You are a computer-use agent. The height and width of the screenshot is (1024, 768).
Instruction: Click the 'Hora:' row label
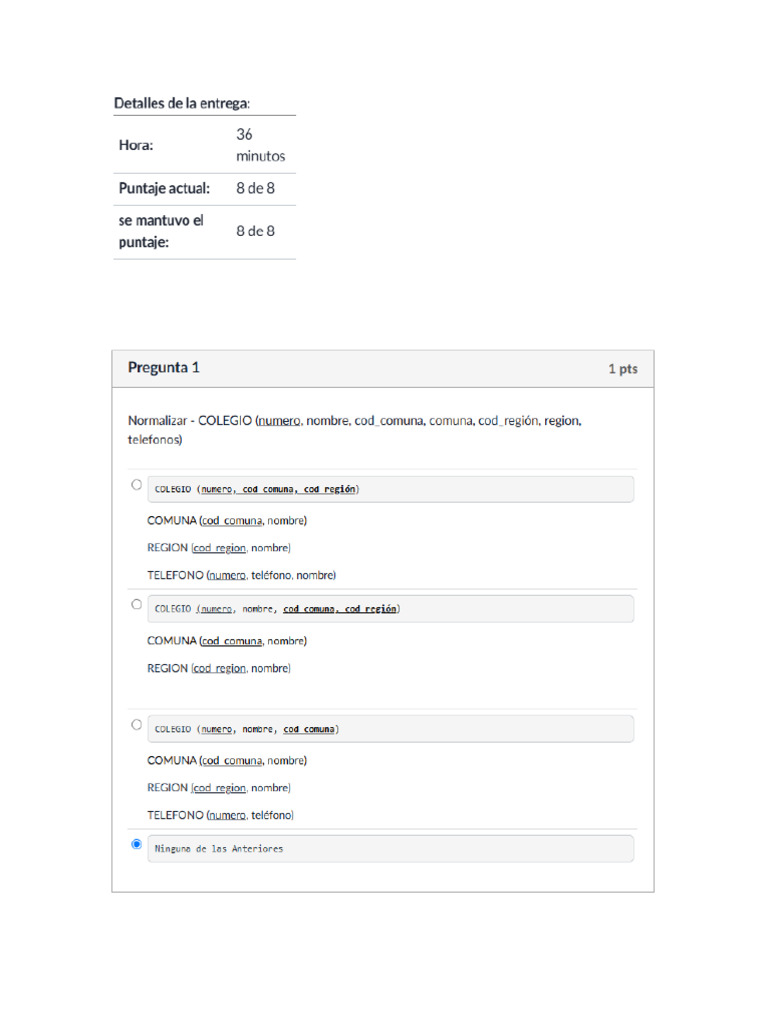(x=136, y=145)
